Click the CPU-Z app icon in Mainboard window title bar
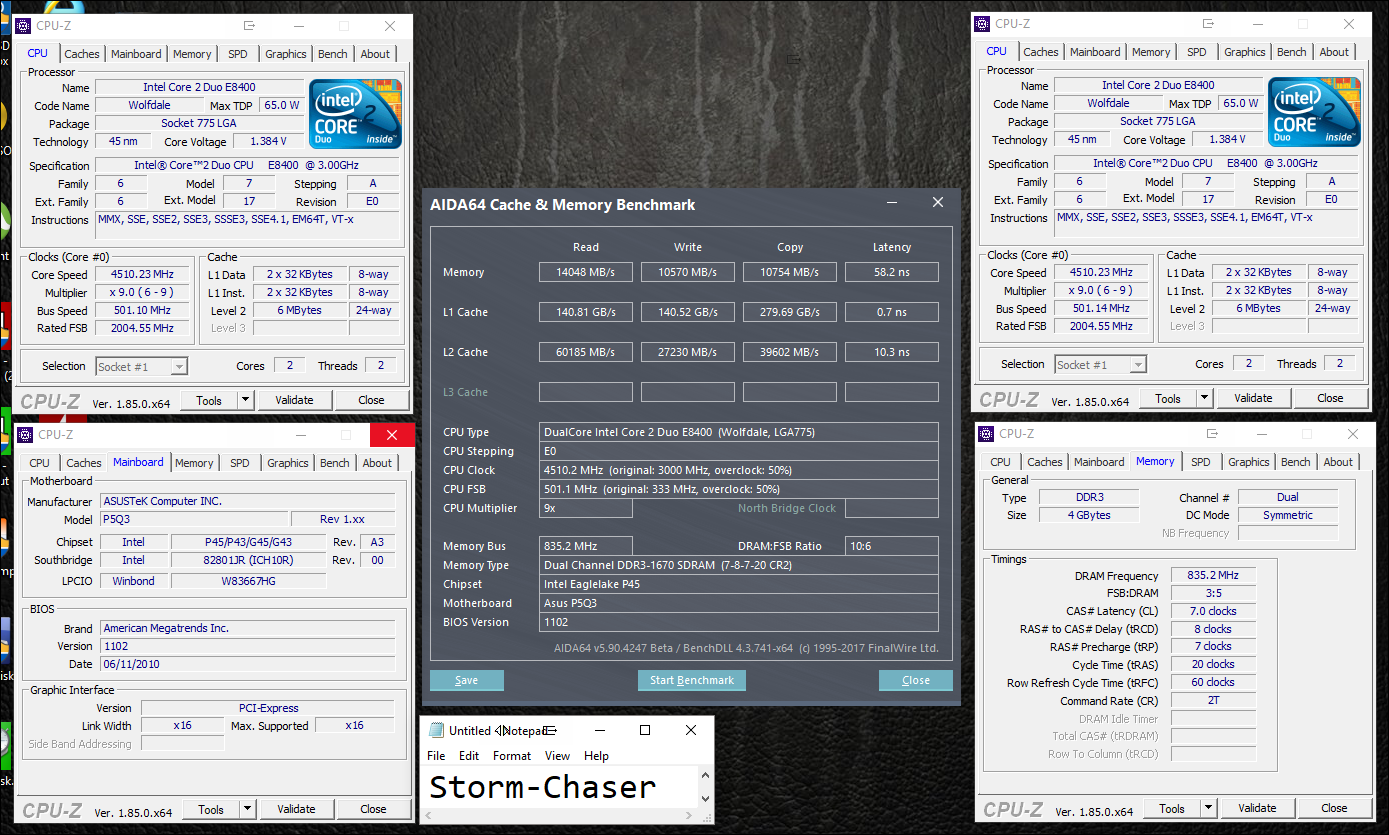1389x835 pixels. click(x=26, y=435)
